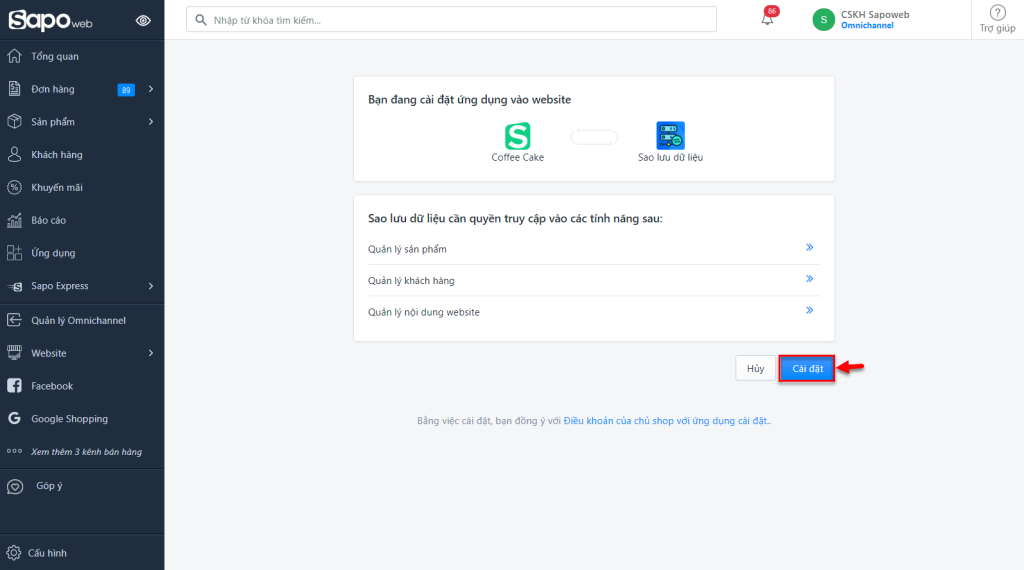1024x570 pixels.
Task: Click the Coffee Cake store icon
Action: 517,136
